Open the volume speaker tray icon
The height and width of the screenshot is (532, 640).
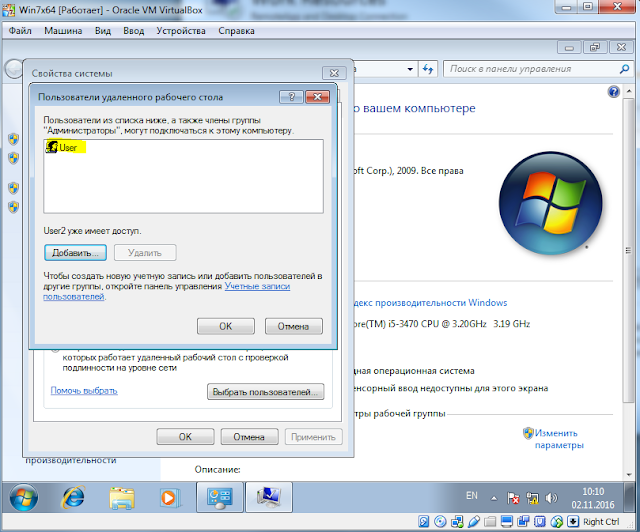[x=551, y=498]
